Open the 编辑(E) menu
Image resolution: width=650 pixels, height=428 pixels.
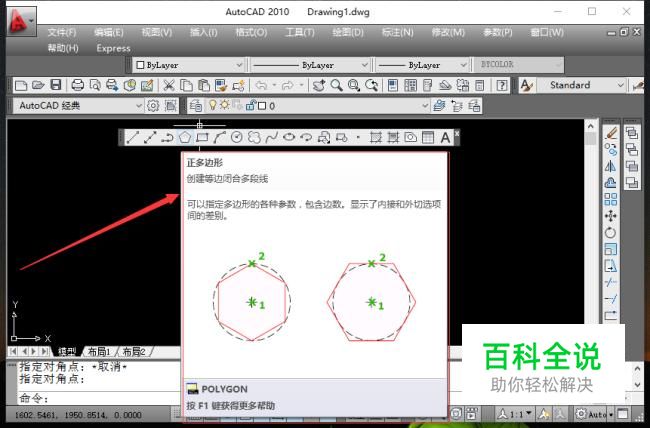(x=109, y=32)
